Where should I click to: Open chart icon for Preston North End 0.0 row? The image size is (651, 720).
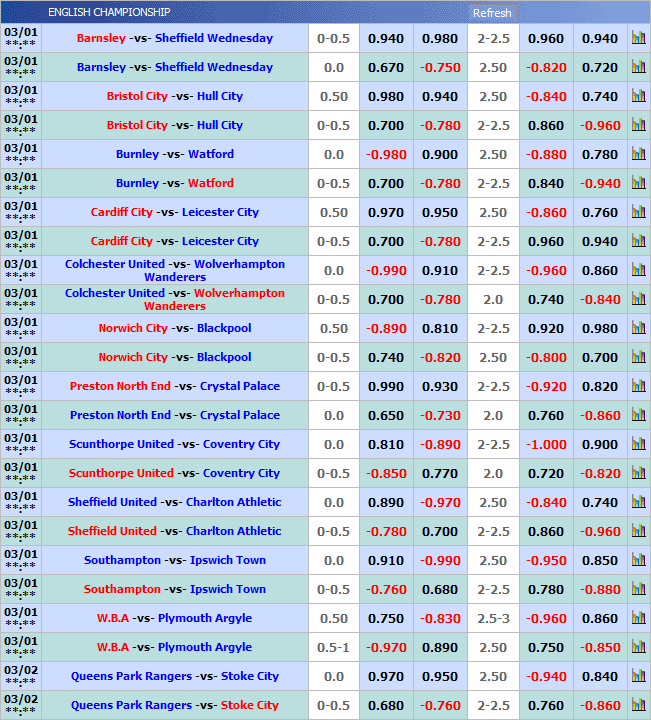(x=638, y=416)
